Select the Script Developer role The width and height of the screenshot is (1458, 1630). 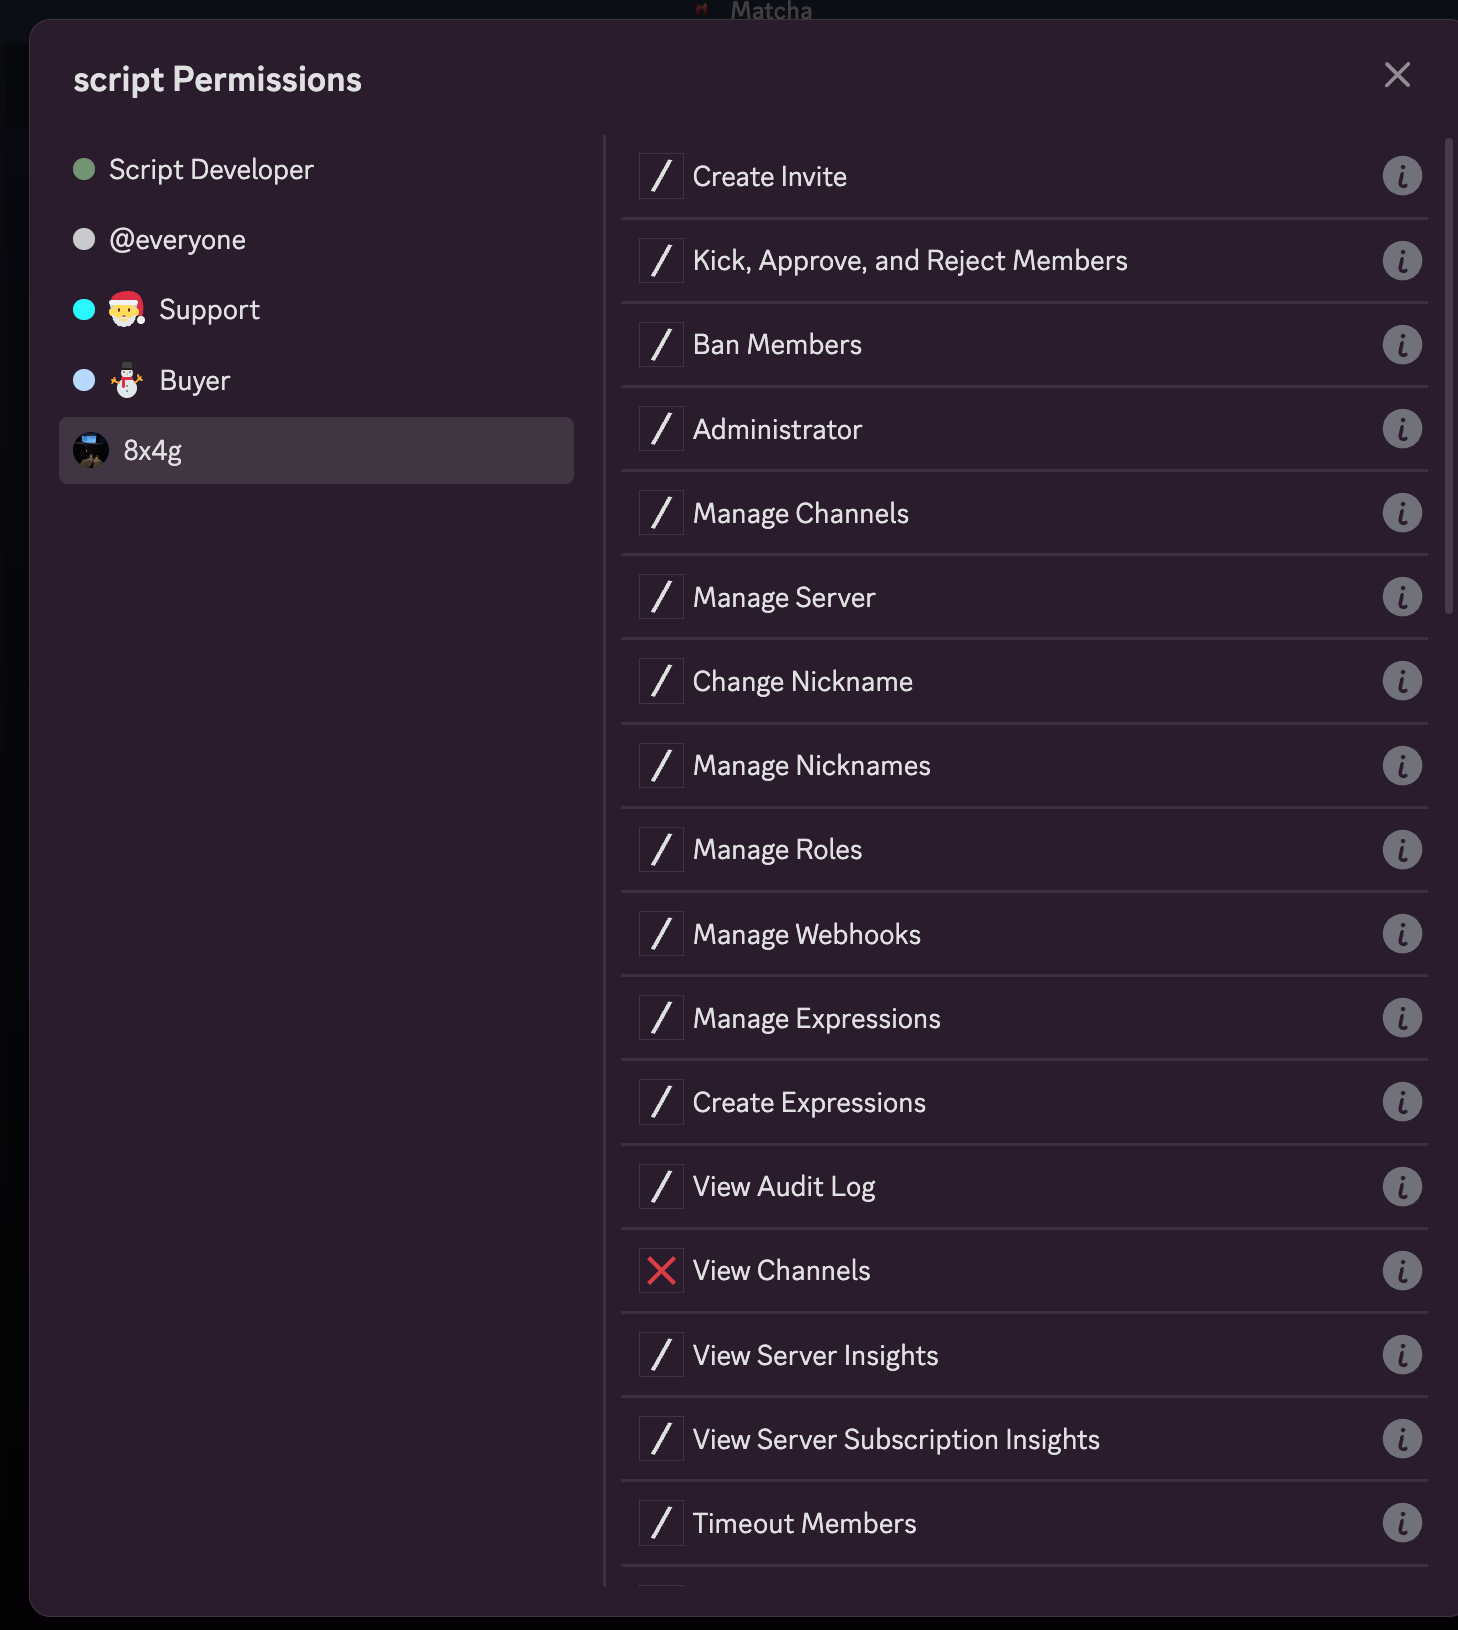point(211,170)
